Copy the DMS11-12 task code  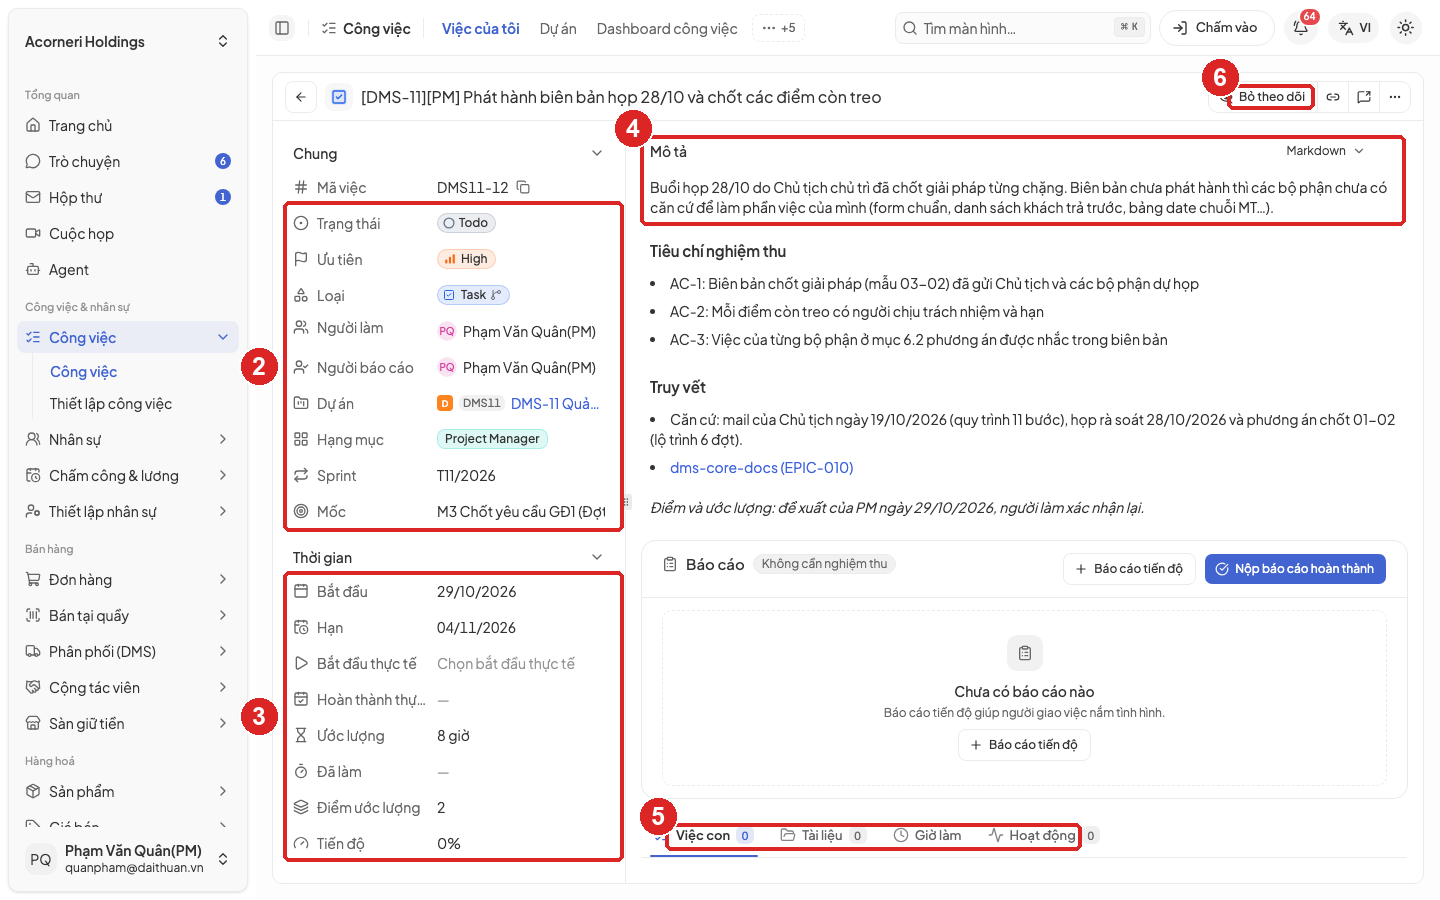pos(523,187)
